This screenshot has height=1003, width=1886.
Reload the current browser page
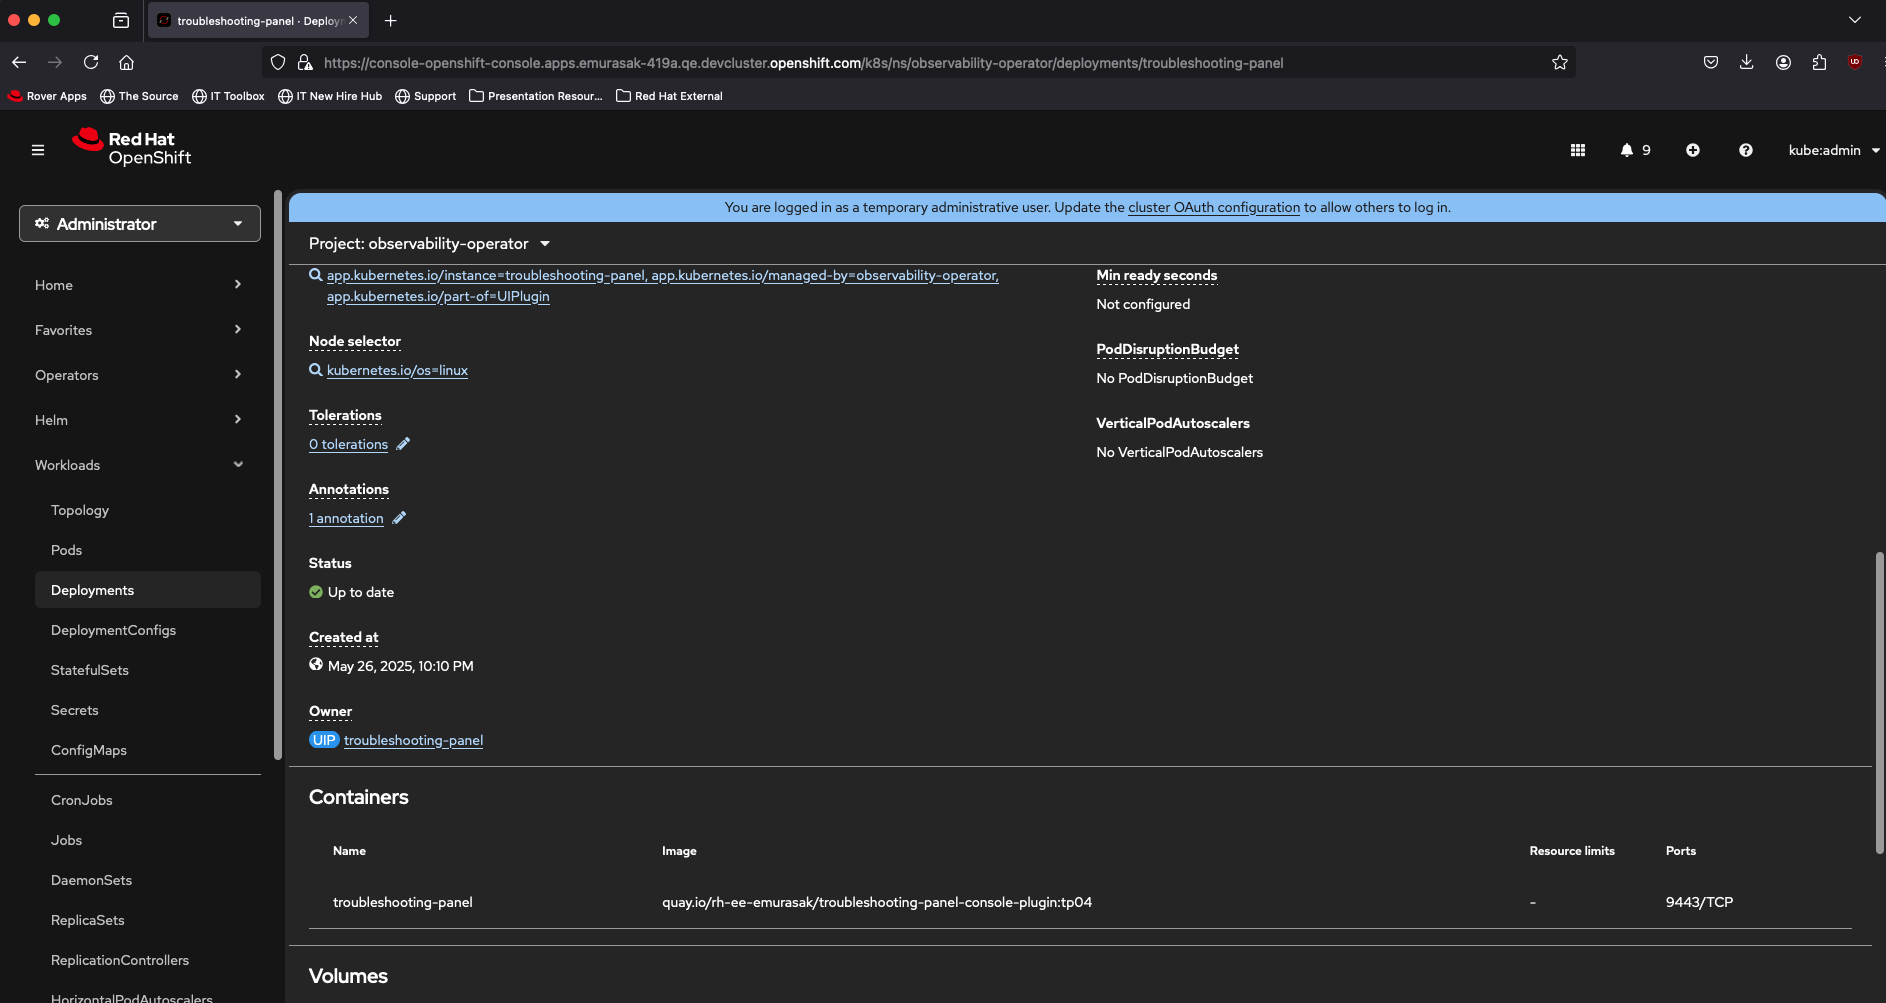click(x=91, y=62)
